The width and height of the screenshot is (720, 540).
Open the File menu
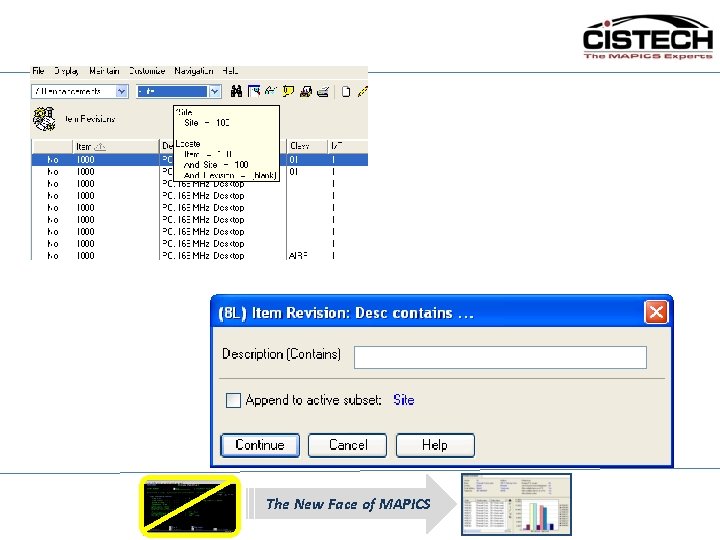(x=38, y=71)
